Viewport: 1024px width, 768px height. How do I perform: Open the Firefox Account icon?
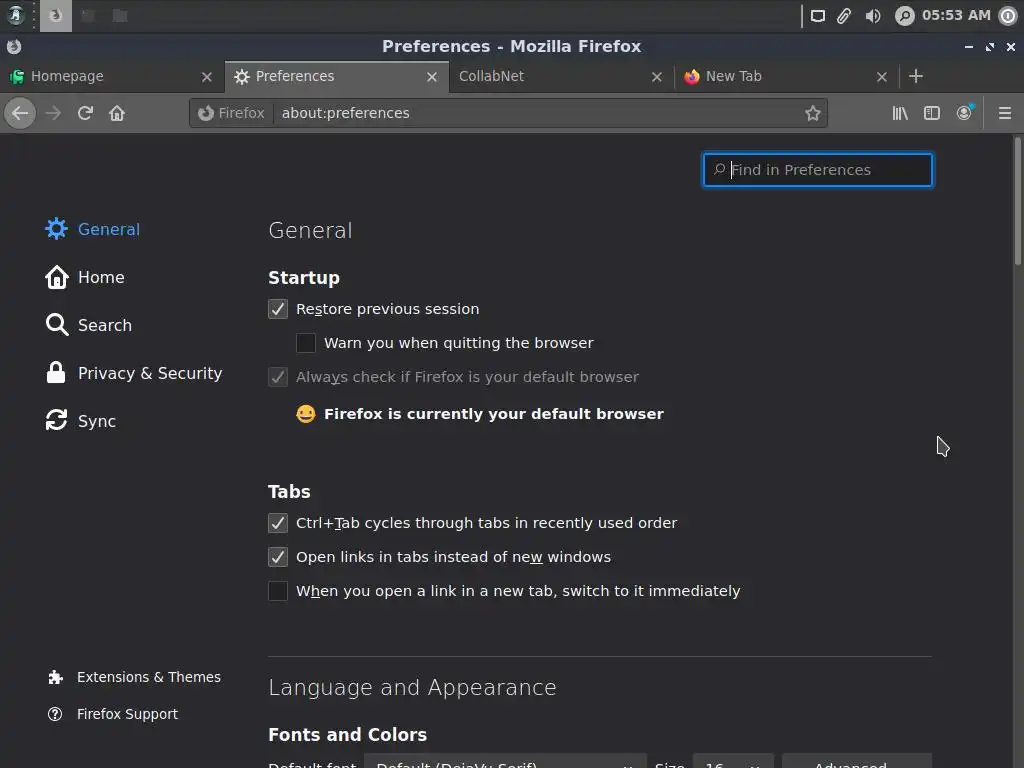point(964,113)
